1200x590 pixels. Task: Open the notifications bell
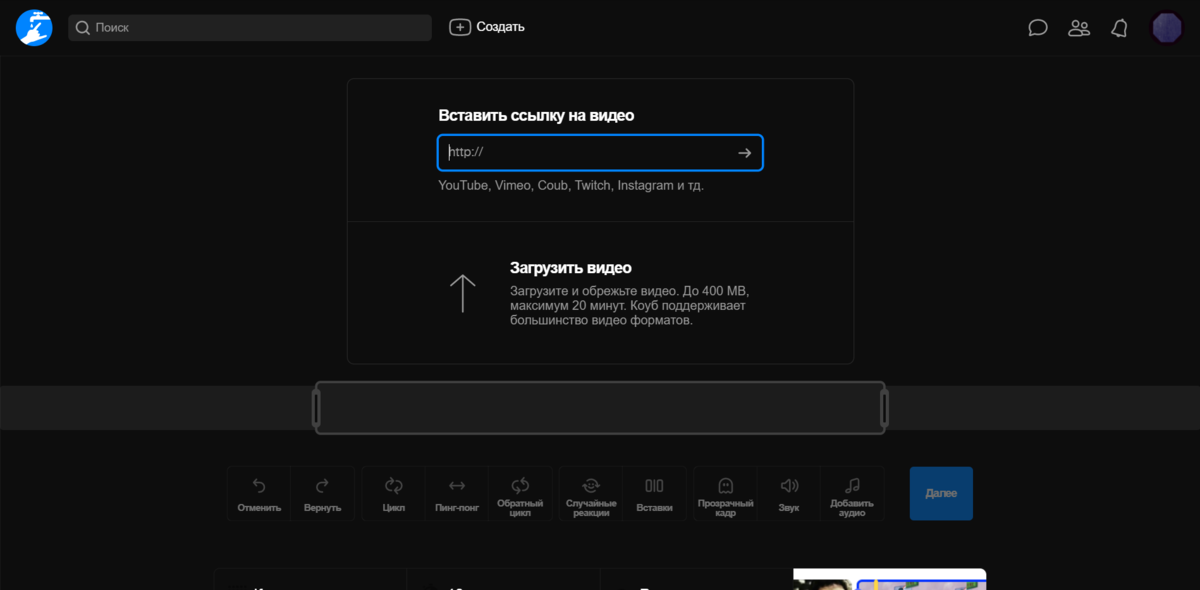pos(1120,28)
